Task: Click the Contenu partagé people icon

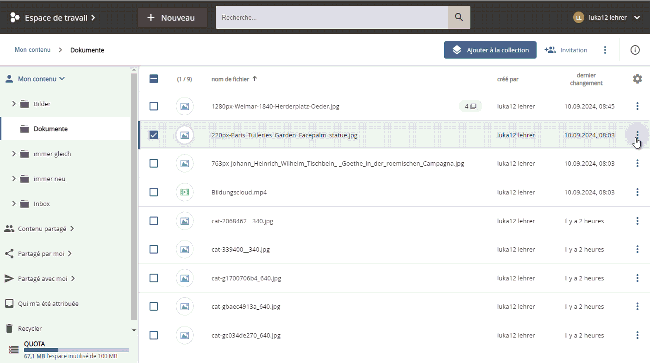Action: [x=9, y=228]
